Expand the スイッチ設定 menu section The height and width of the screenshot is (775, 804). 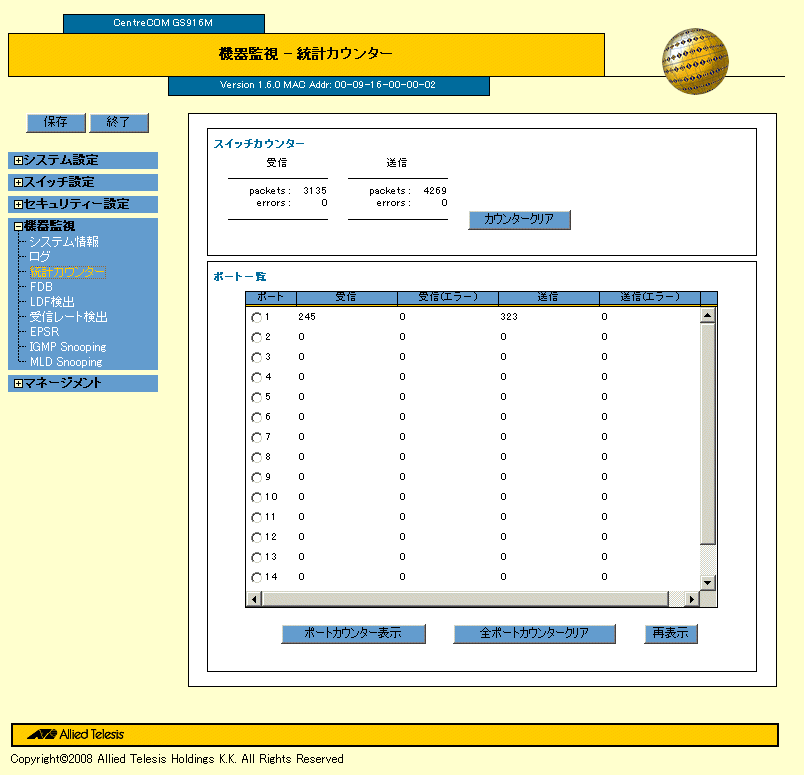click(18, 182)
